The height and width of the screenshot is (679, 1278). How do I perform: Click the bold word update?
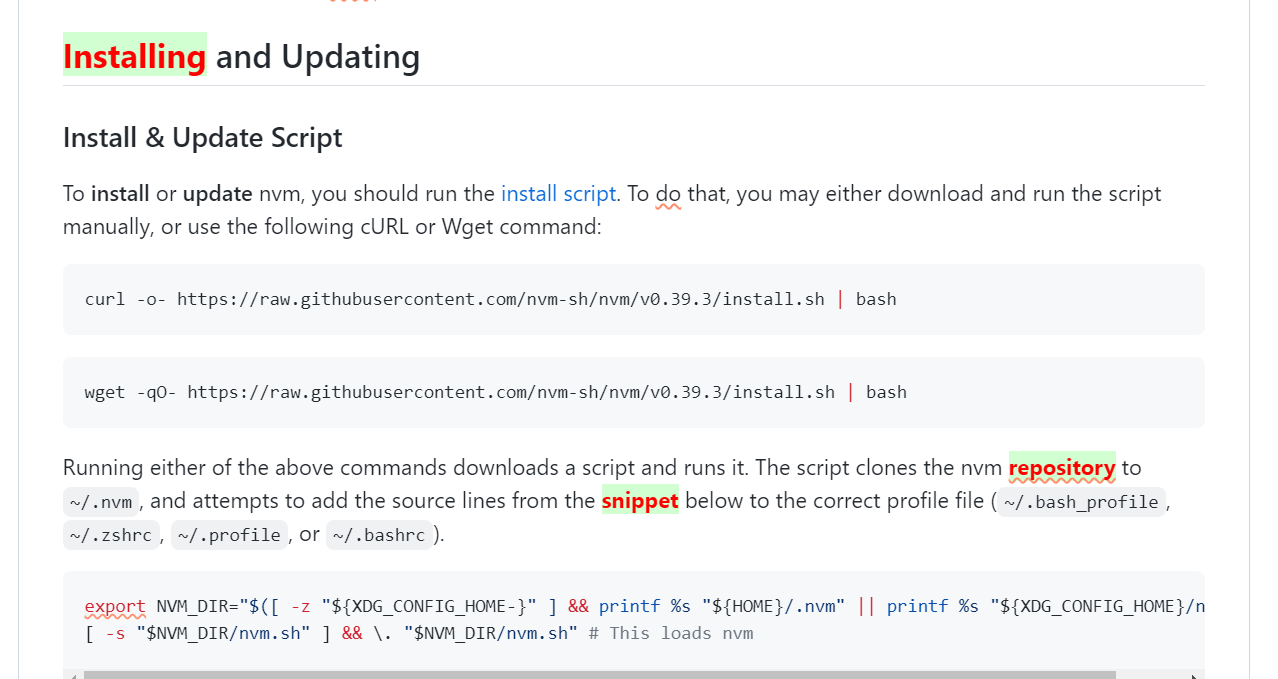click(x=217, y=194)
